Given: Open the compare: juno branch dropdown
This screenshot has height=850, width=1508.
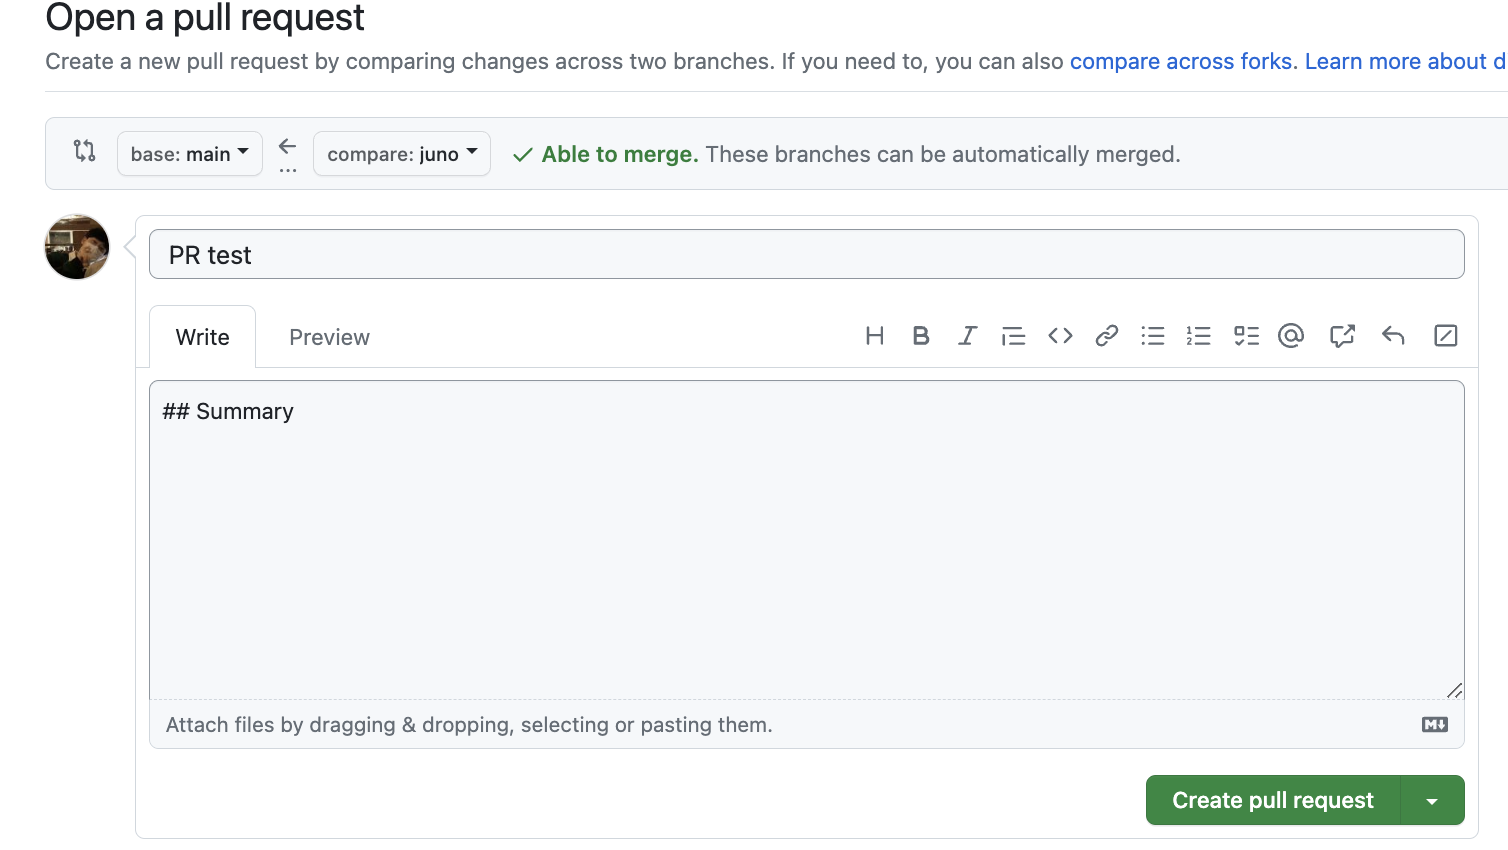Looking at the screenshot, I should 402,154.
